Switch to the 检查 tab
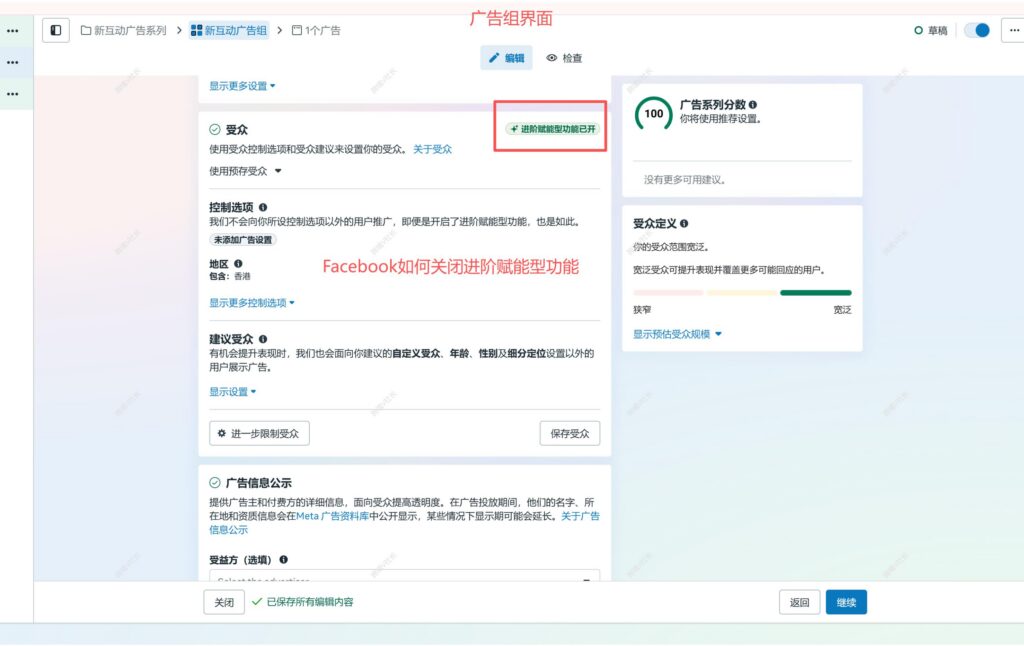Image resolution: width=1024 pixels, height=646 pixels. [564, 58]
